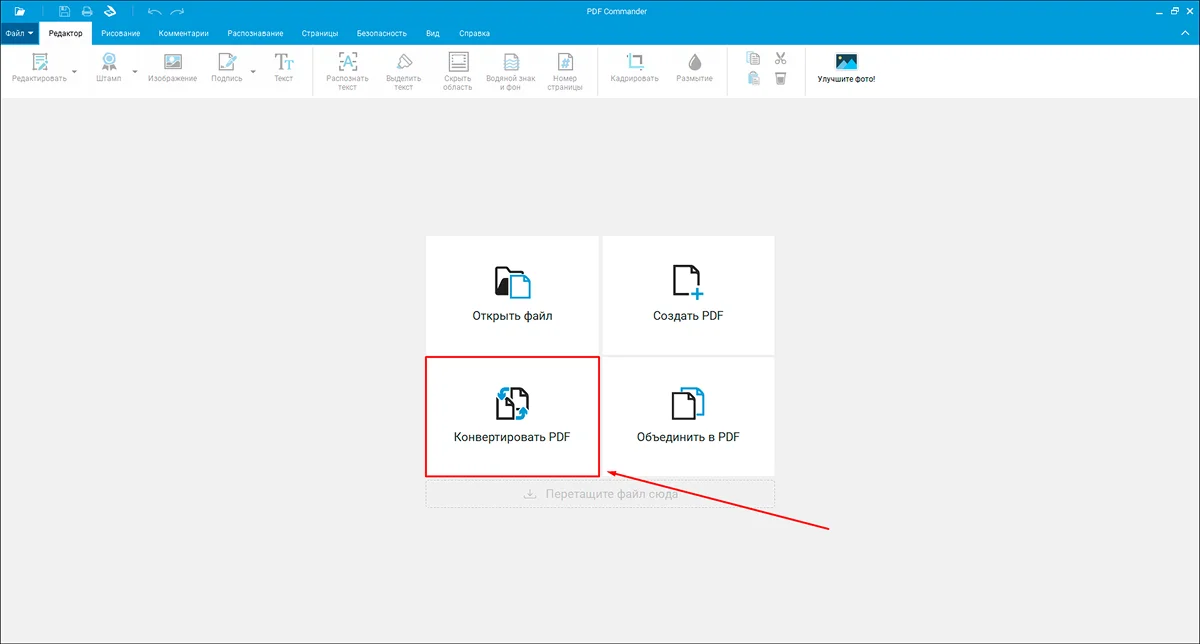
Task: Collapse the ribbon with the chevron
Action: click(1187, 33)
